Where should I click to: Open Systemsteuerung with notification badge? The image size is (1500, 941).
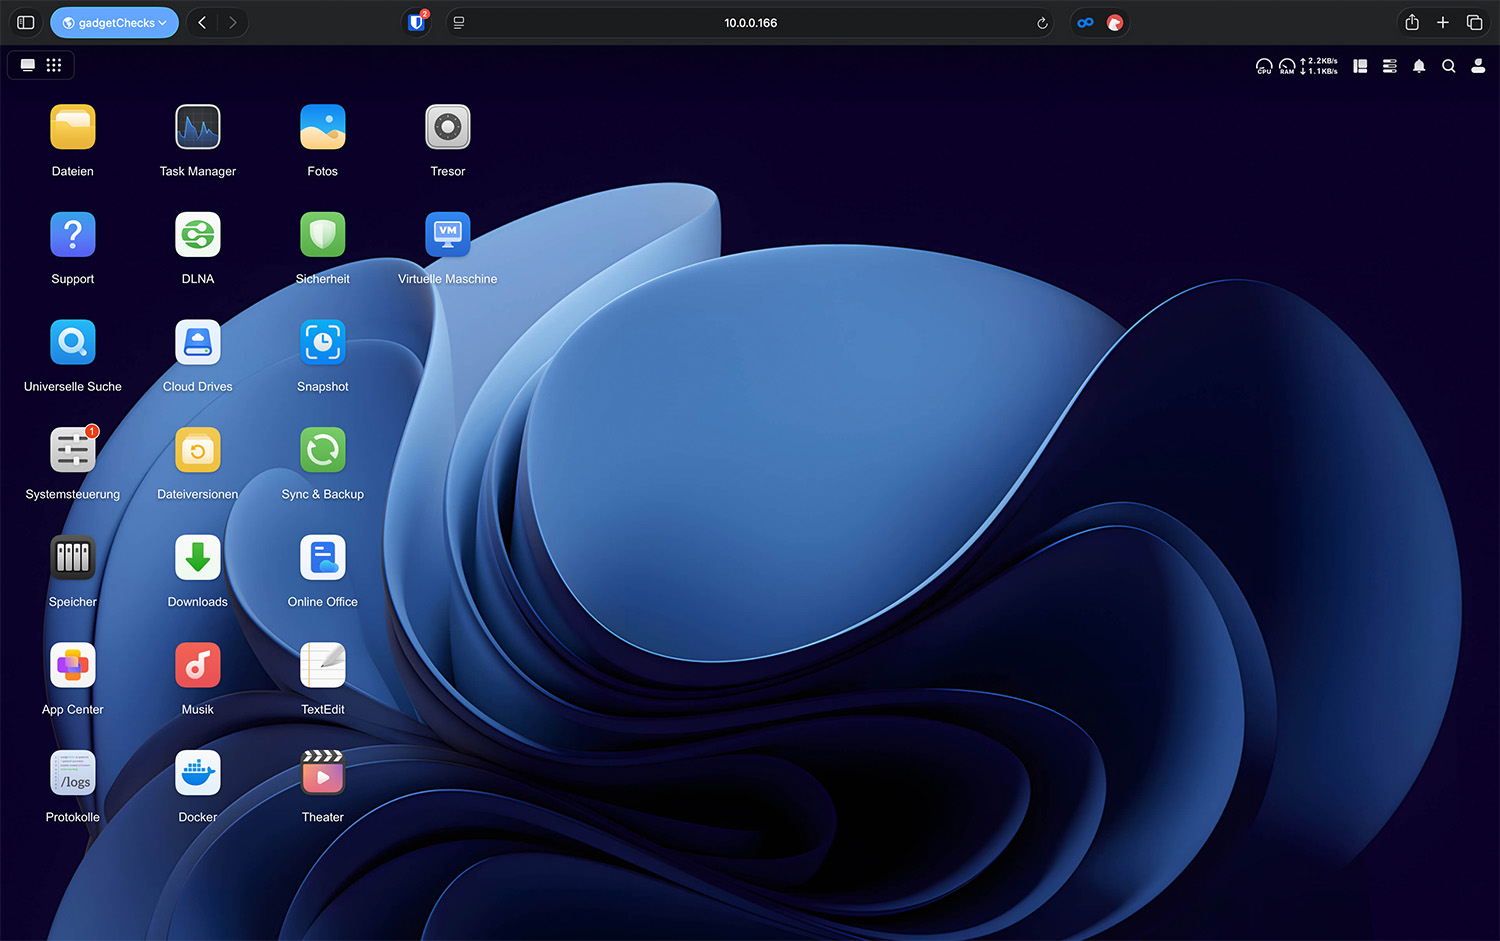tap(73, 451)
